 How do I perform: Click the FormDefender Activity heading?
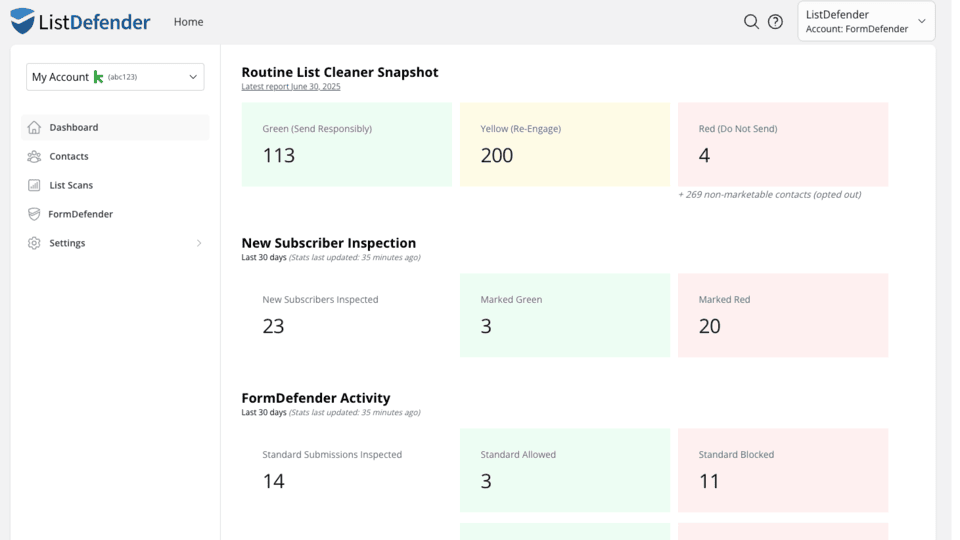pyautogui.click(x=316, y=398)
